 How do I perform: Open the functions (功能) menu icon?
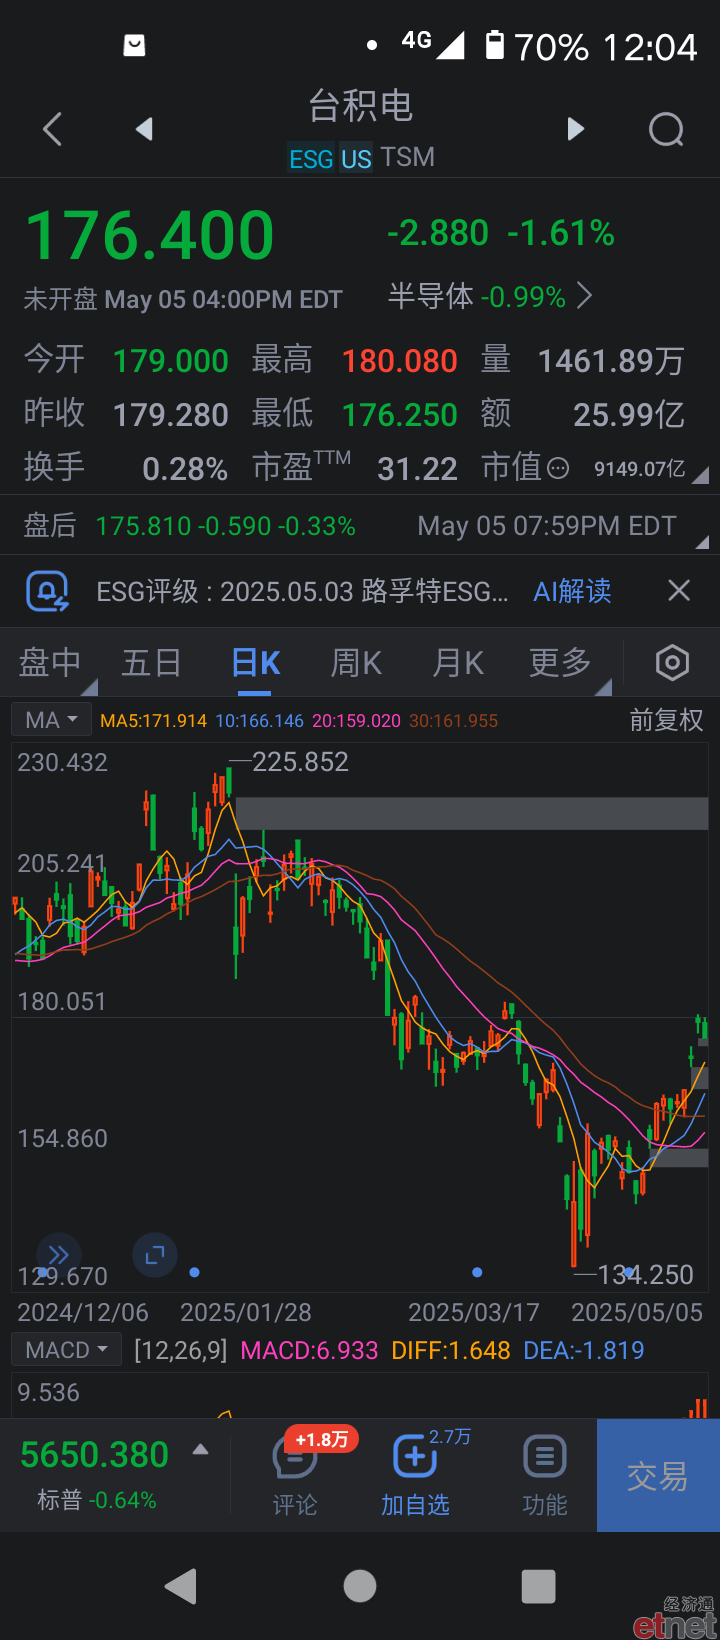pos(545,1475)
